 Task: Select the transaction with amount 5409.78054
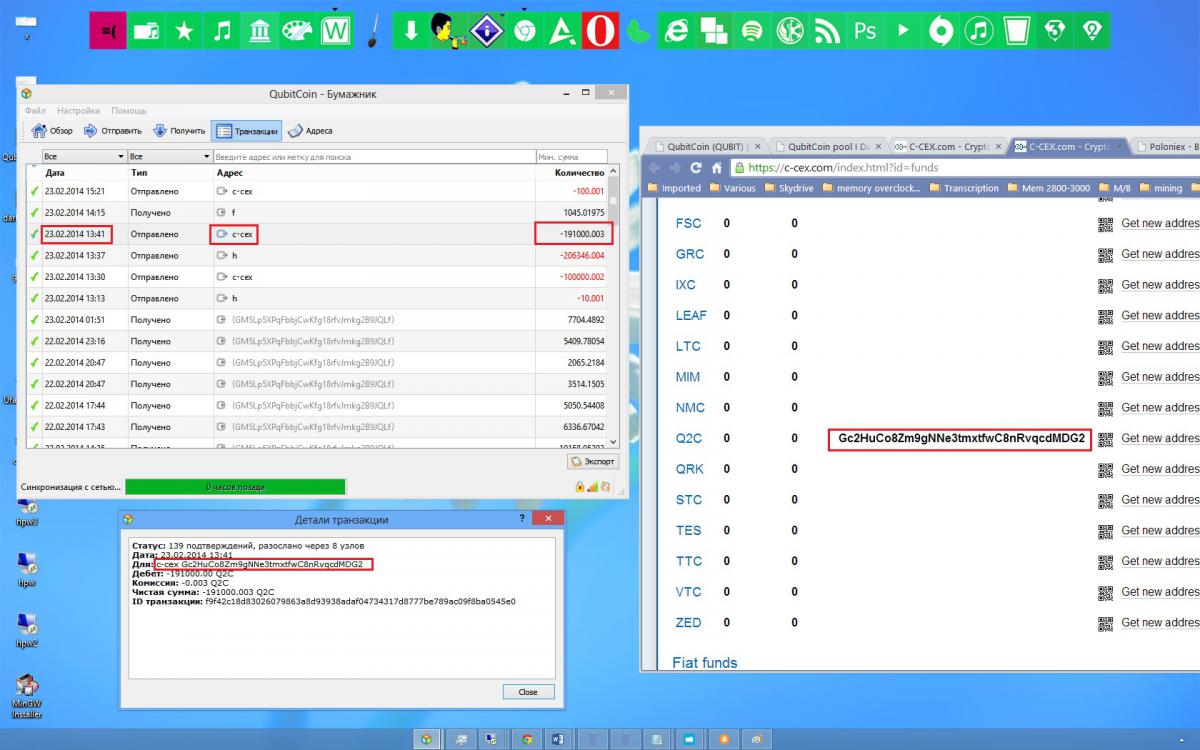317,341
